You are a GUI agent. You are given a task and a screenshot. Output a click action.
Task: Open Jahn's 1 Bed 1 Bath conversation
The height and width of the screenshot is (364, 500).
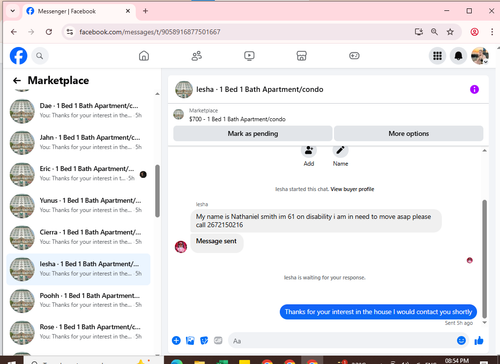click(79, 142)
